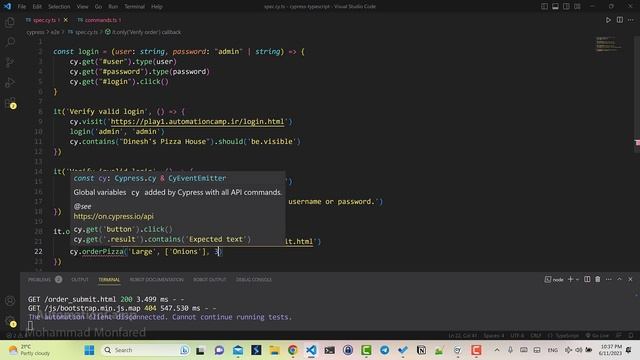Click Go Live in status bar
The height and width of the screenshot is (360, 640).
coord(597,336)
